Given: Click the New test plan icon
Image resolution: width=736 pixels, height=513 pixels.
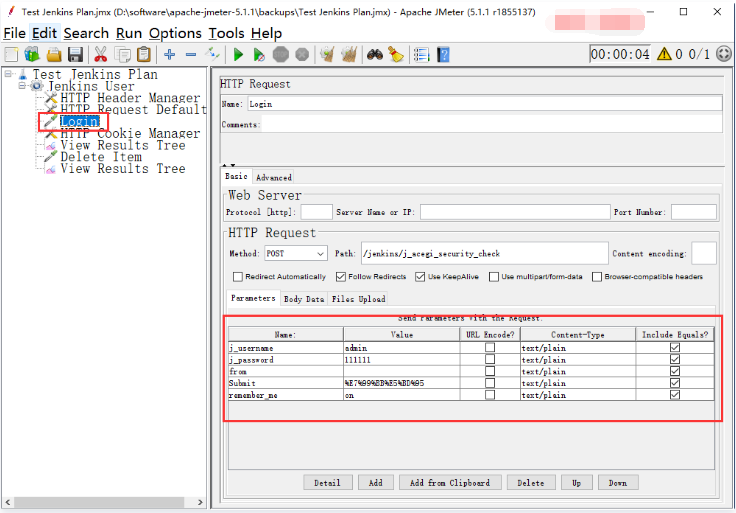Looking at the screenshot, I should (11, 55).
